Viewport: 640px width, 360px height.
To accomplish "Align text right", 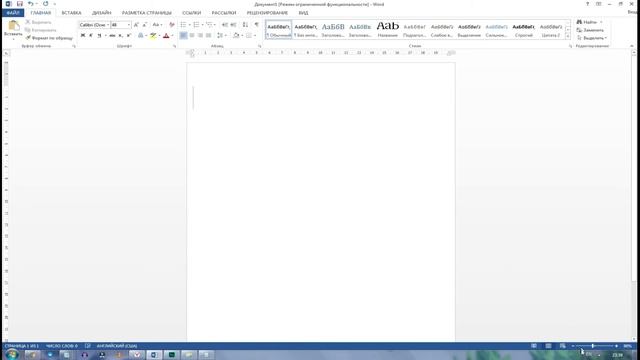I will click(x=200, y=36).
